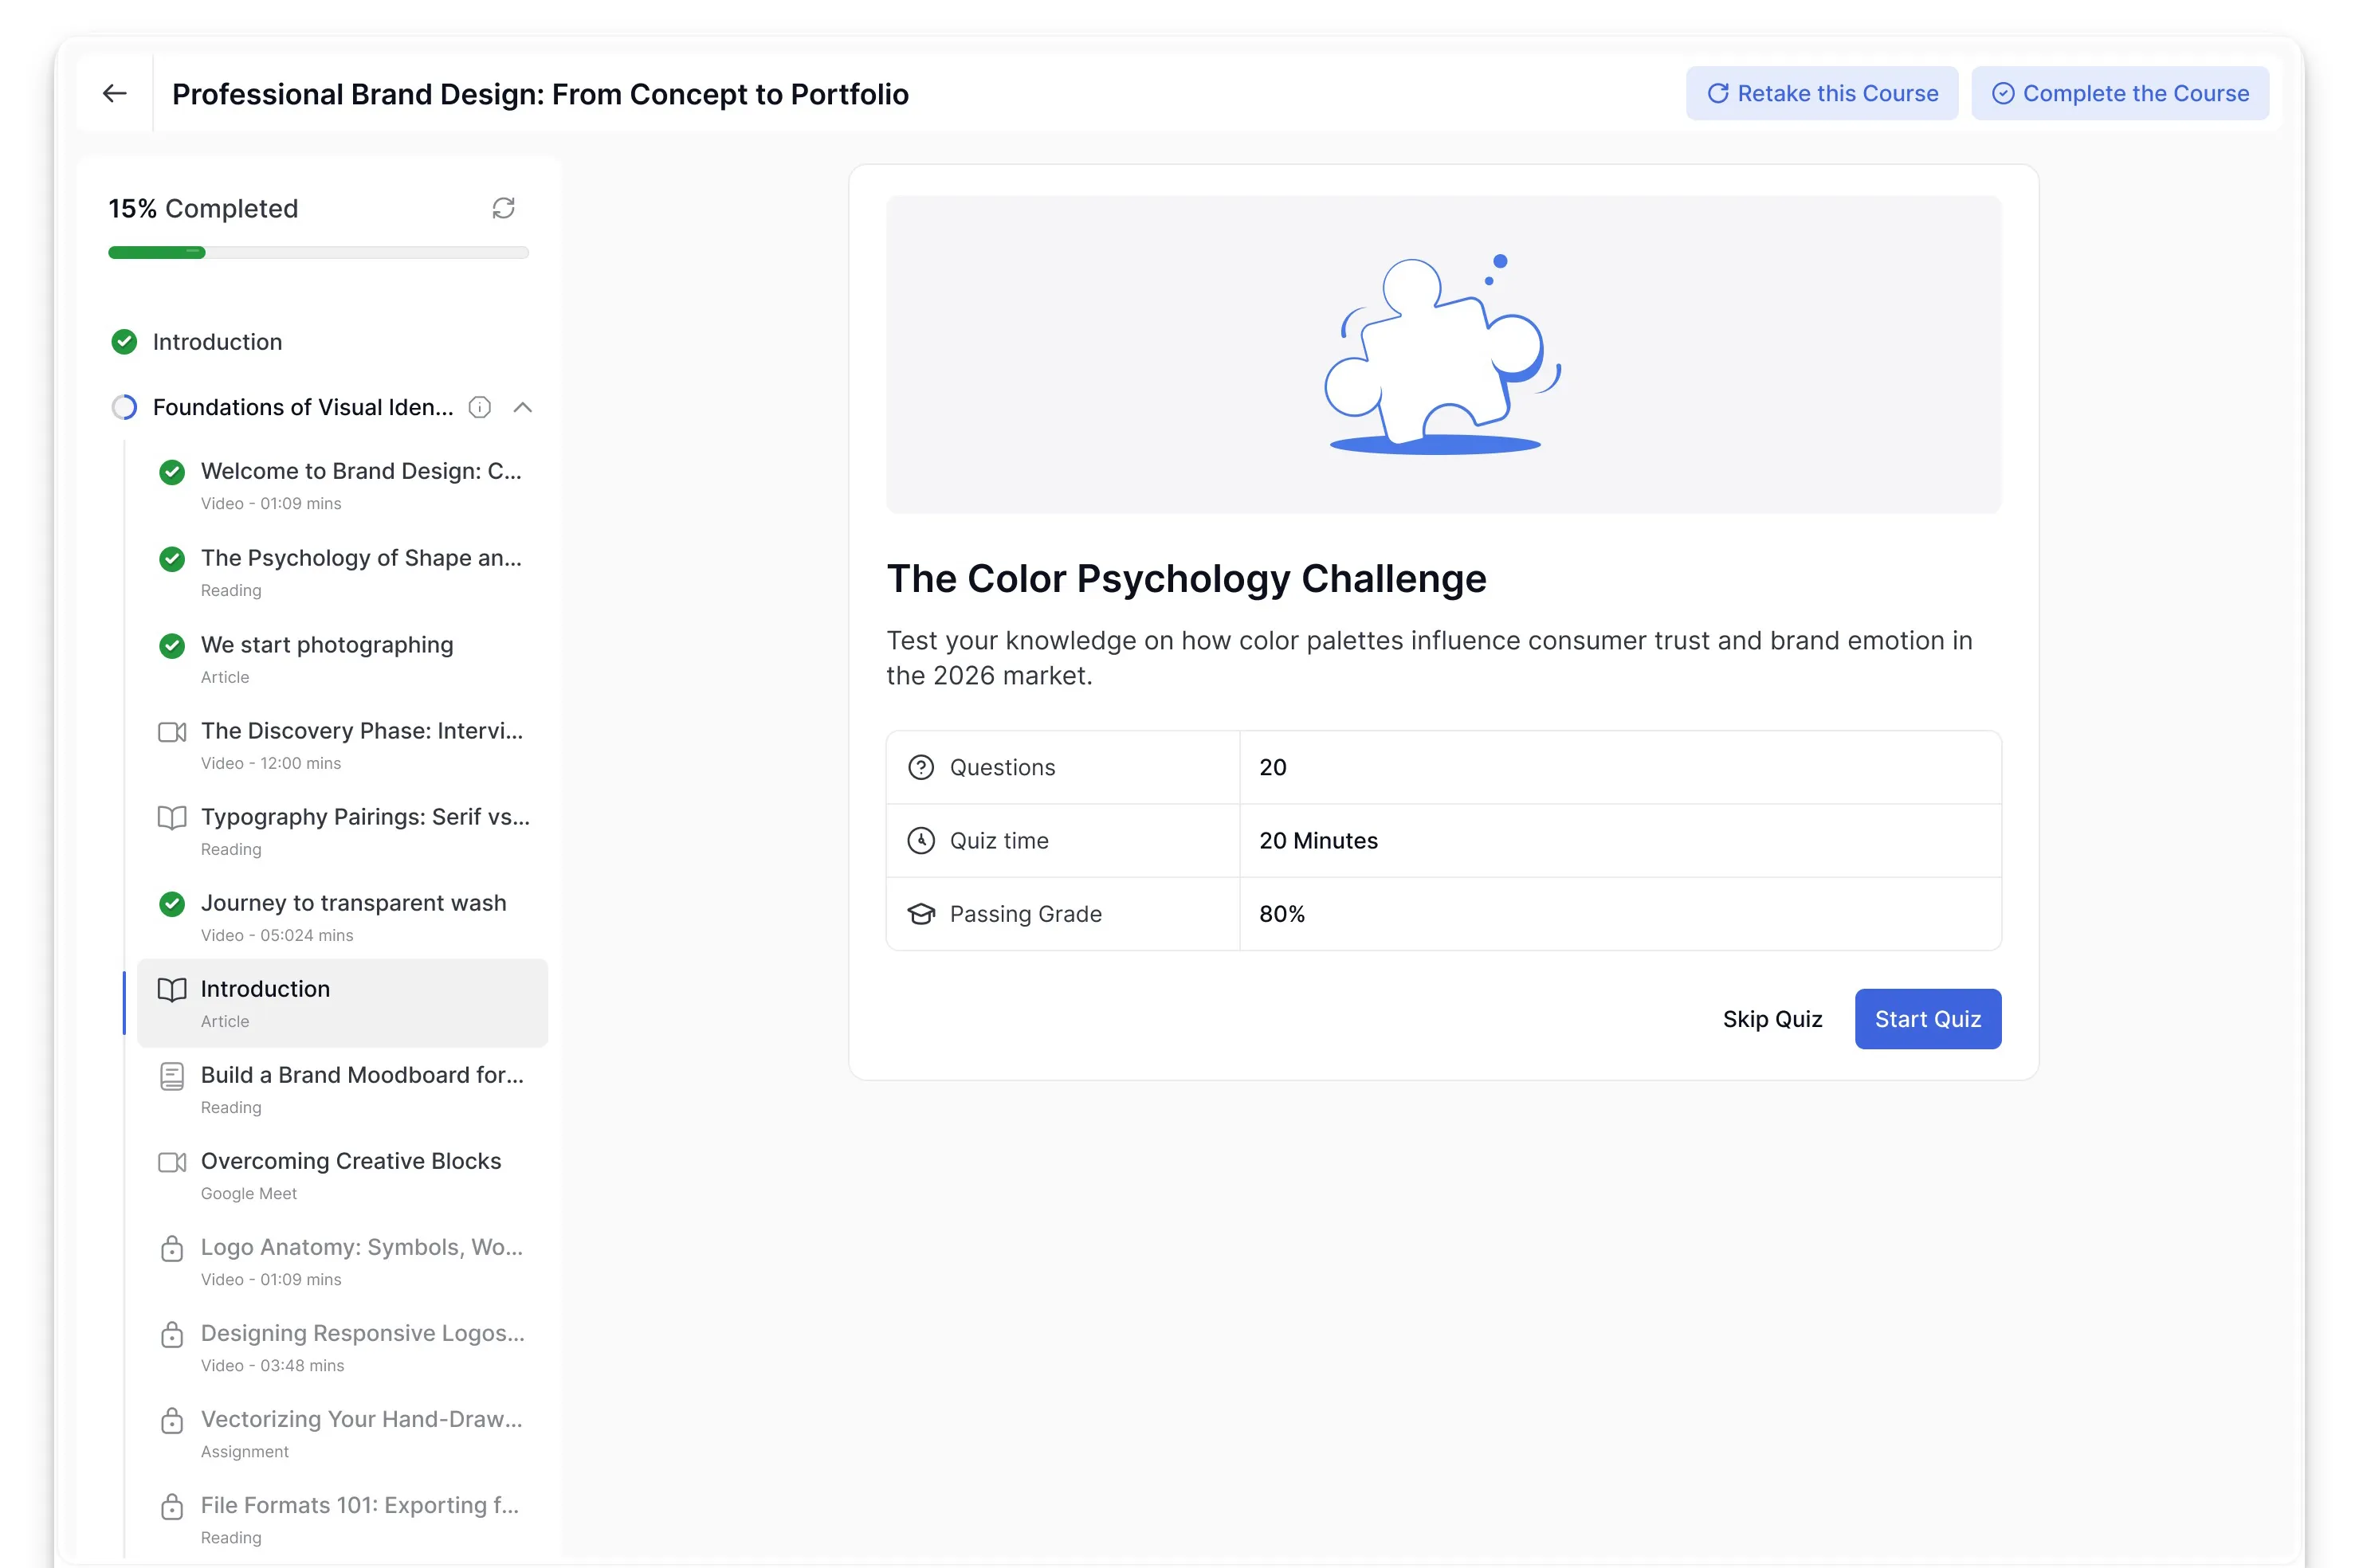Refresh progress with the sync icon
The image size is (2359, 1568).
503,208
